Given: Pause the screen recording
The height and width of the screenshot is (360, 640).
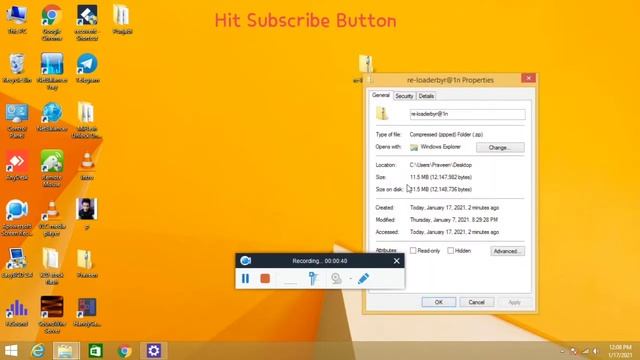Looking at the screenshot, I should coord(245,278).
